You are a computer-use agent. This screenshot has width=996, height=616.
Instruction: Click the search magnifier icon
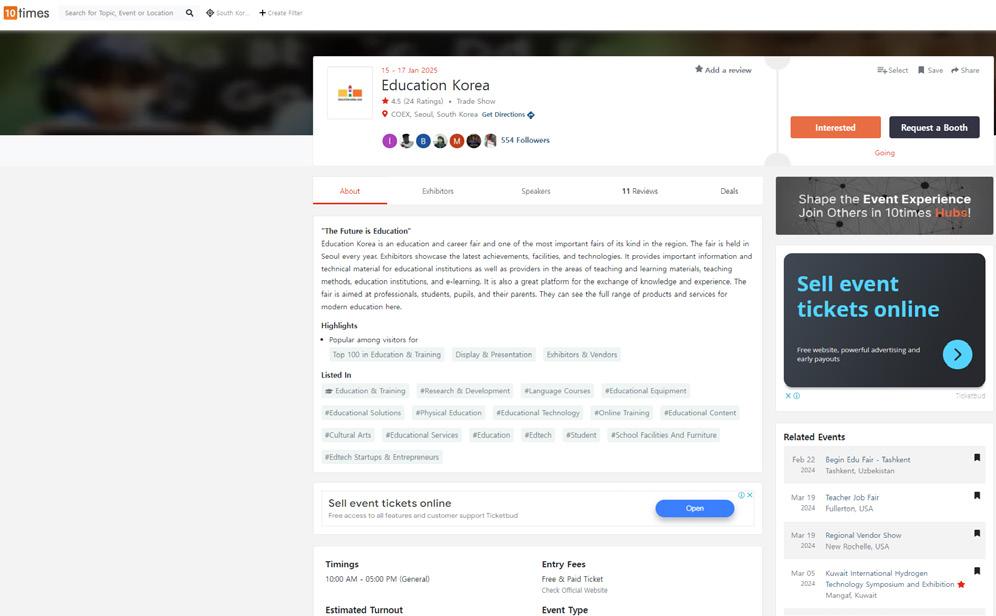(189, 13)
